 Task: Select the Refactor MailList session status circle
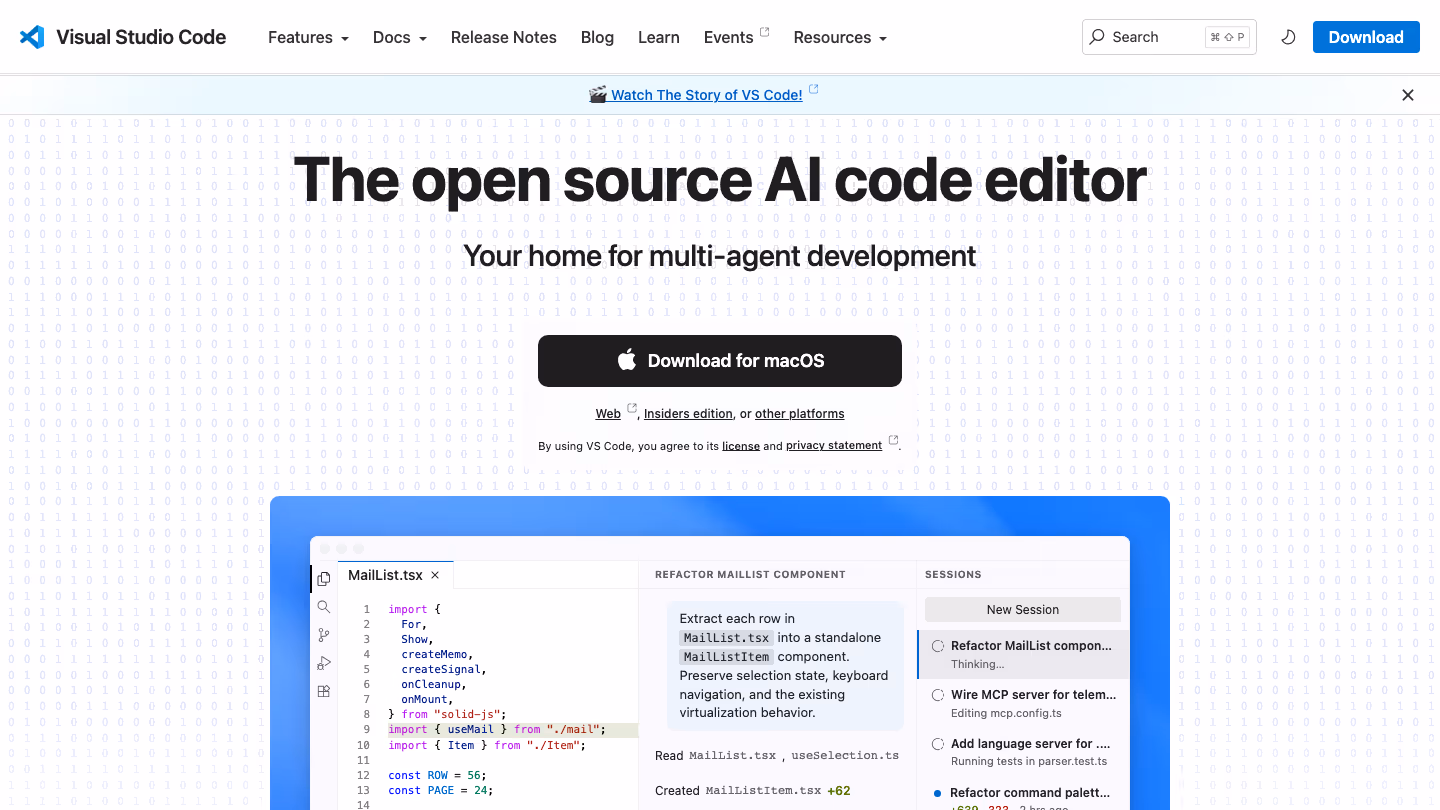(938, 646)
